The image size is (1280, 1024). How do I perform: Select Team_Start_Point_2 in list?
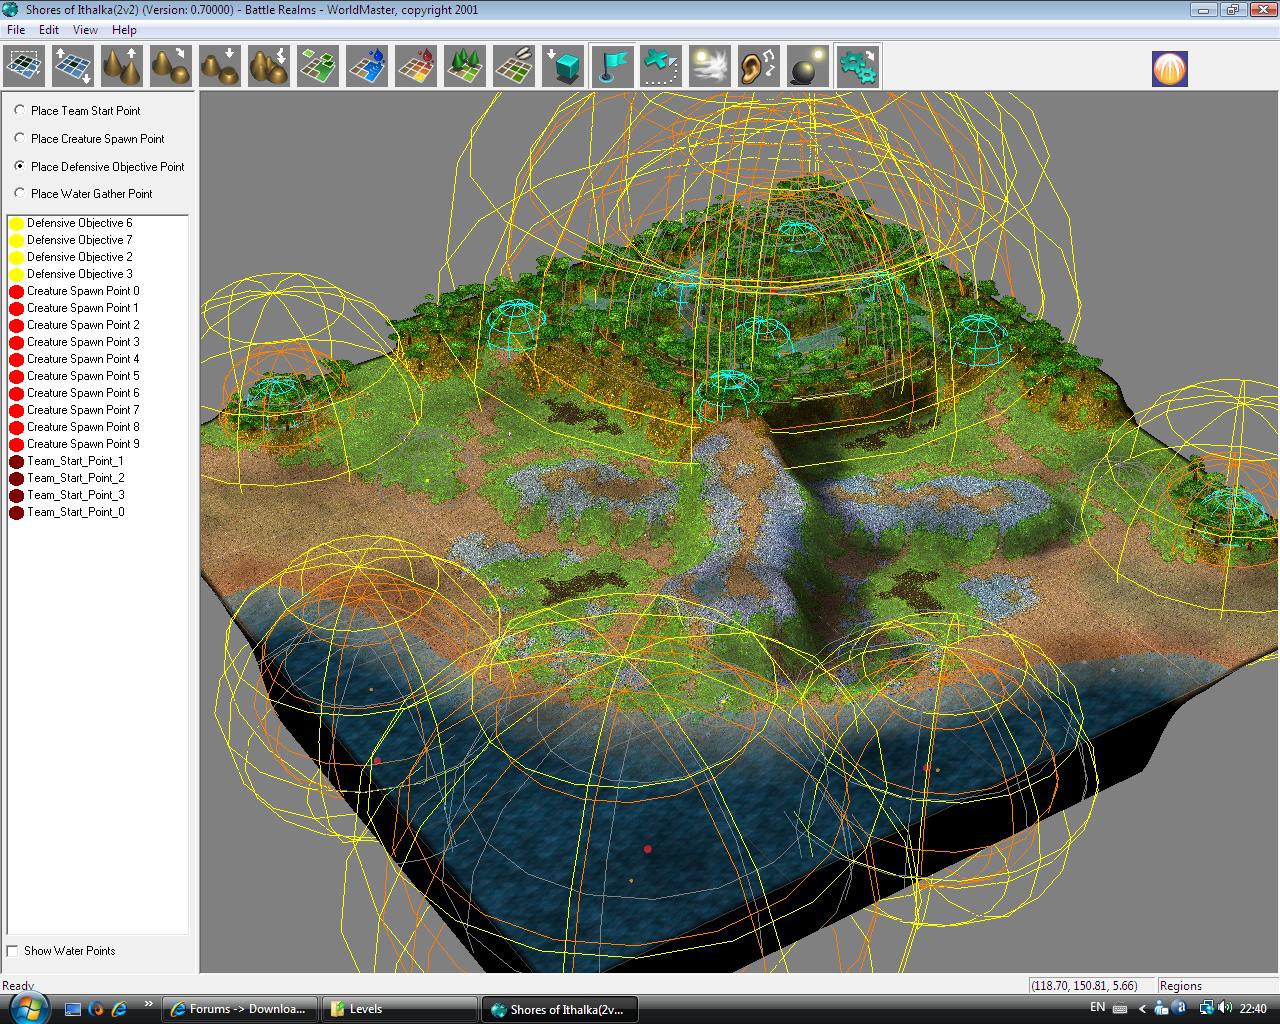coord(75,478)
